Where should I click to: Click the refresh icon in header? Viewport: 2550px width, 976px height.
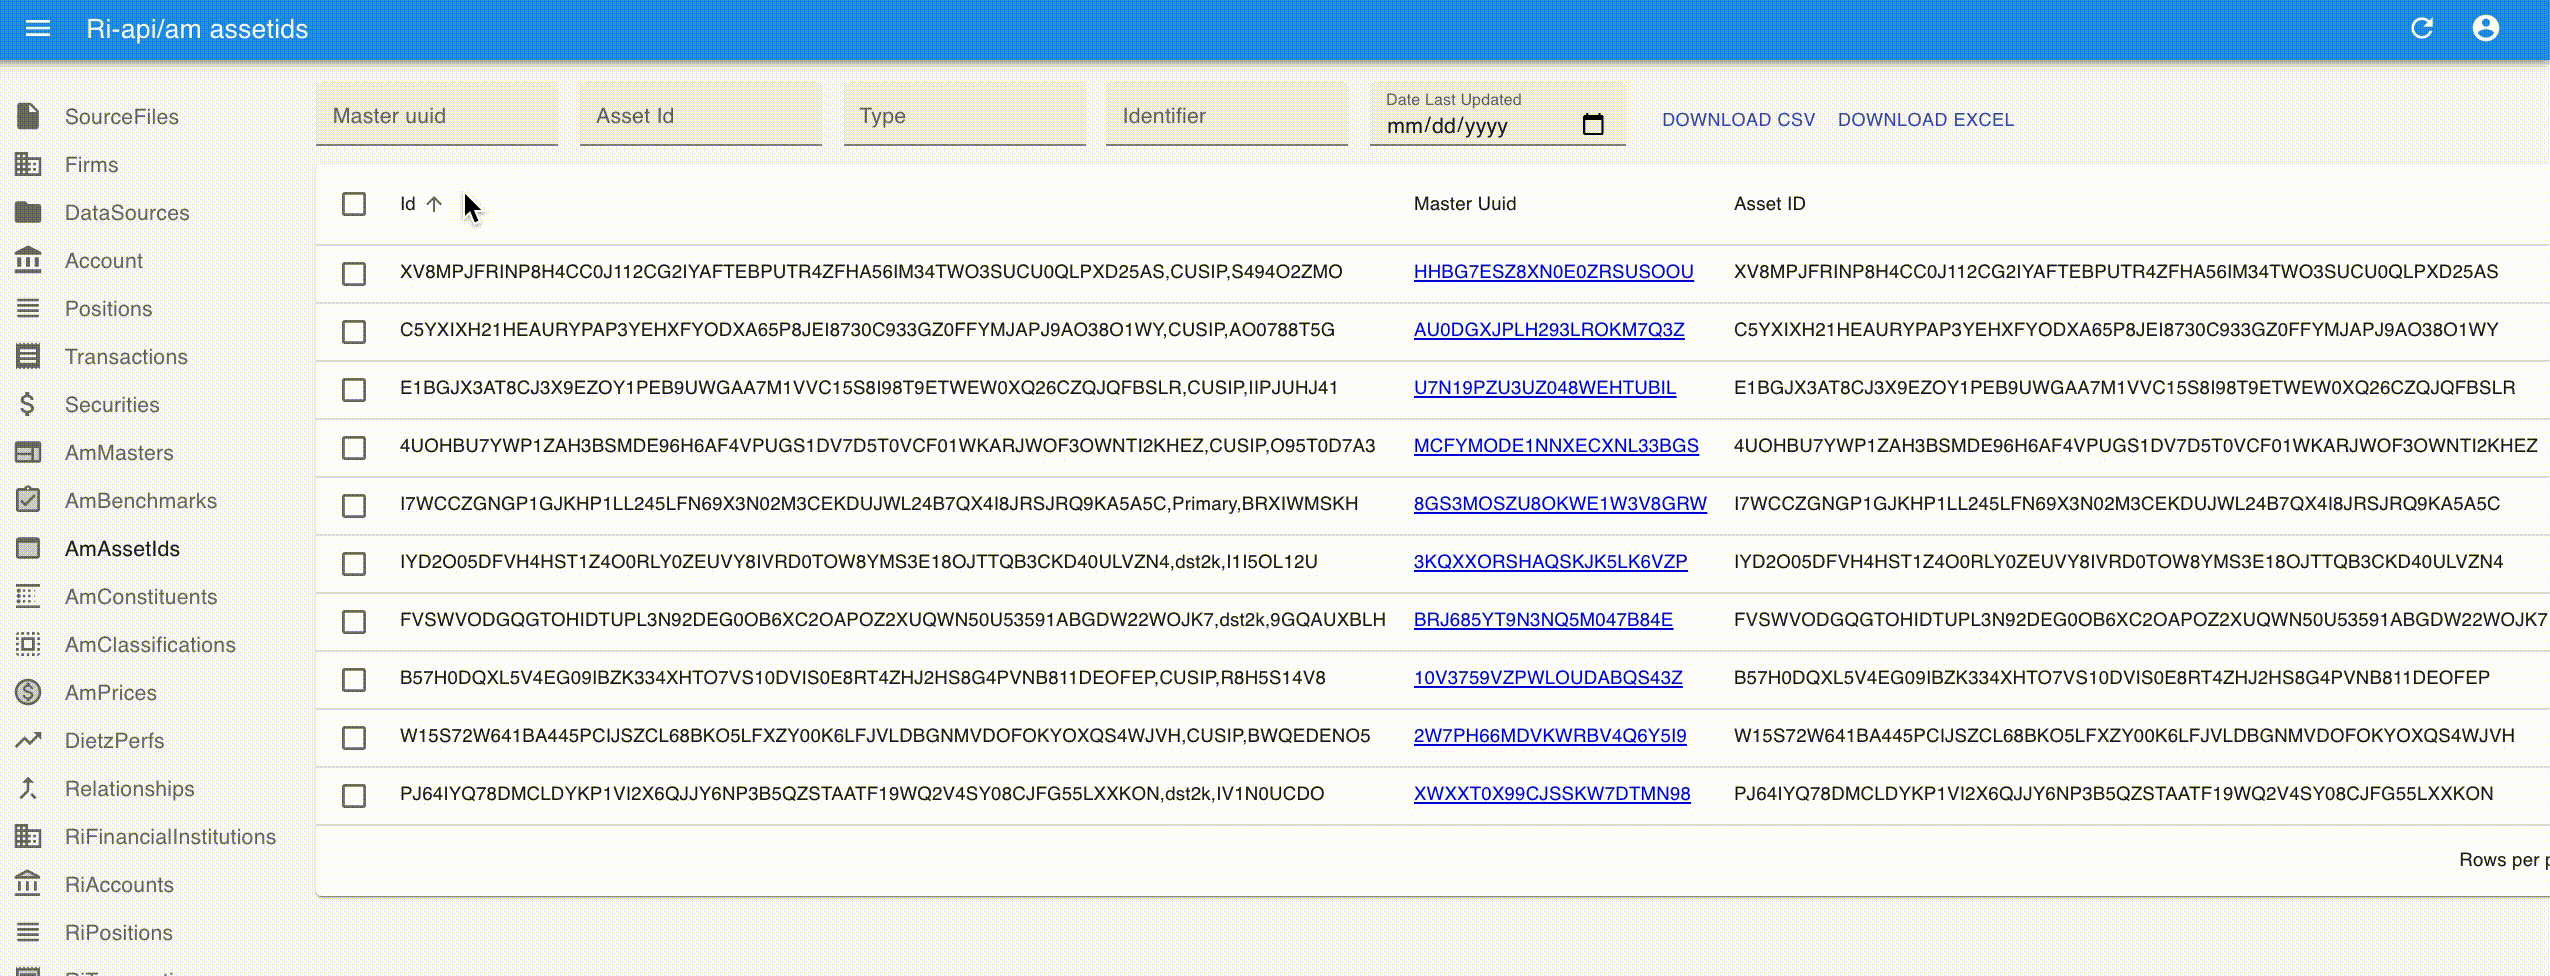coord(2422,28)
